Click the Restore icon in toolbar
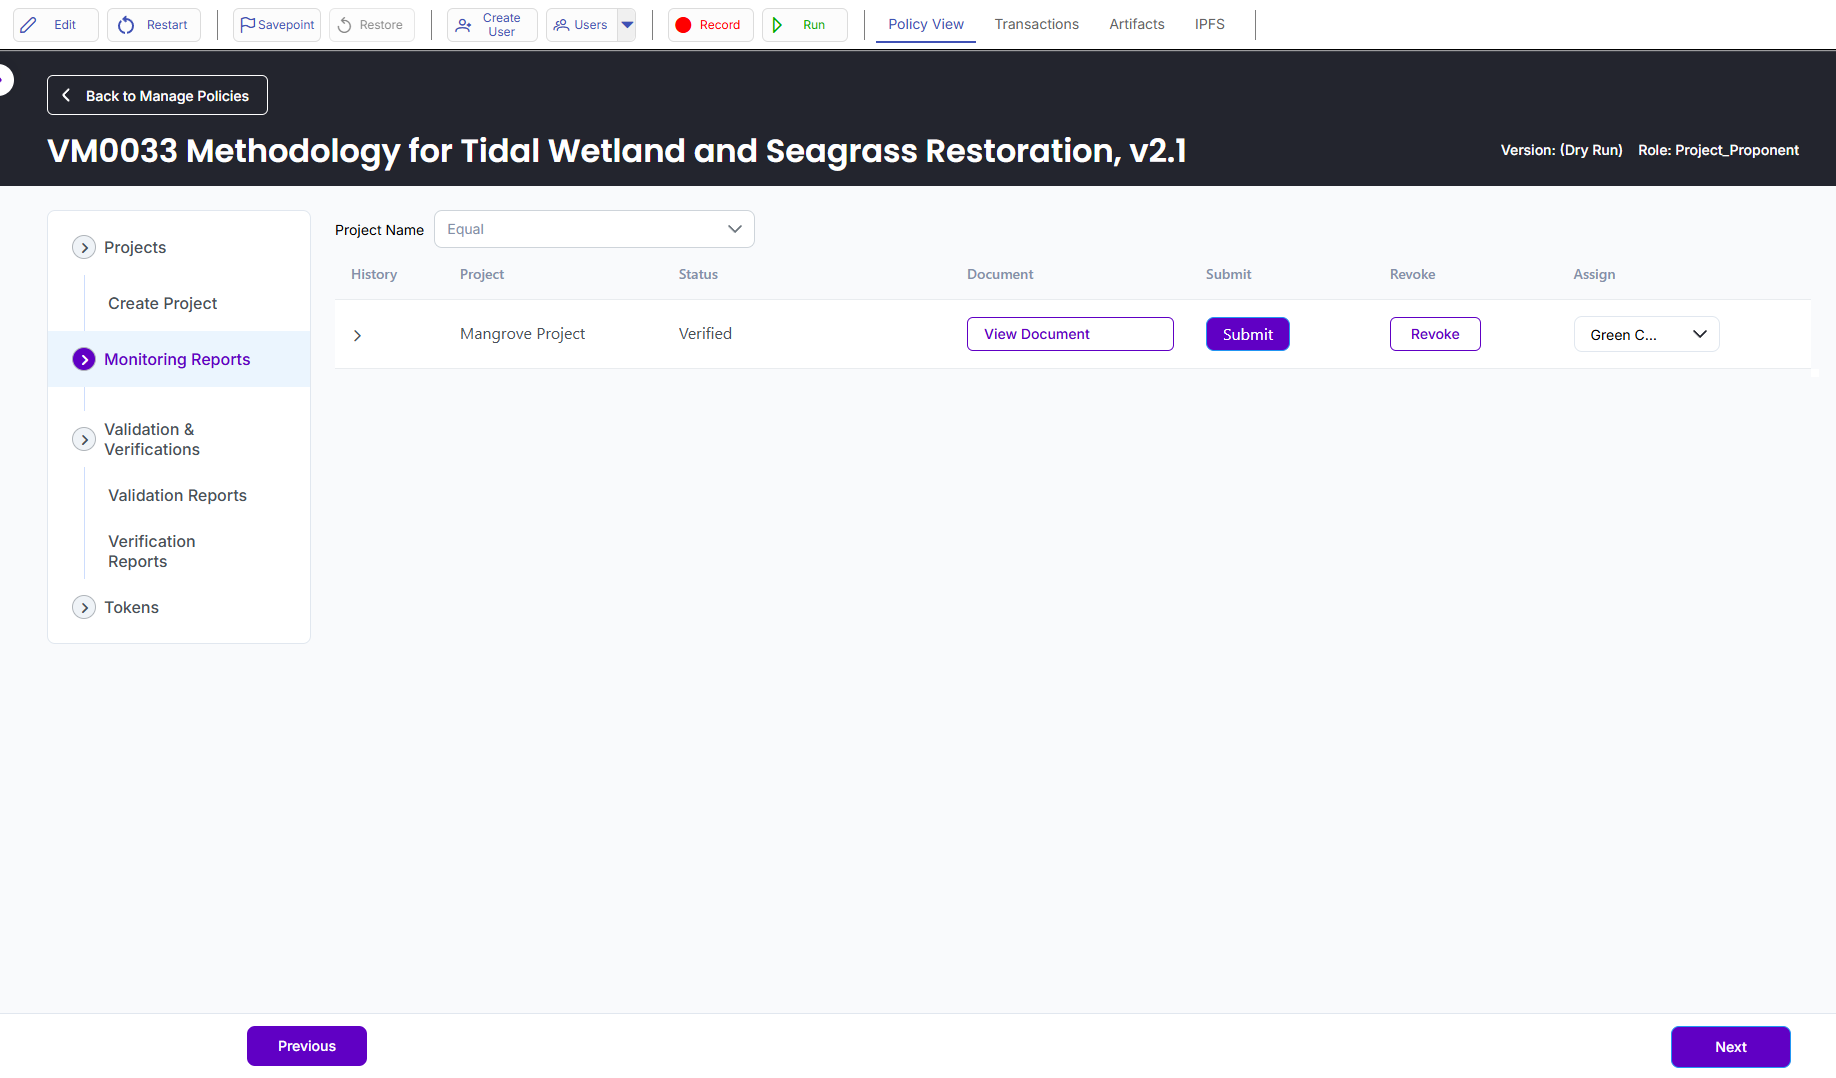Screen dimensions: 1836x1078 [x=345, y=25]
